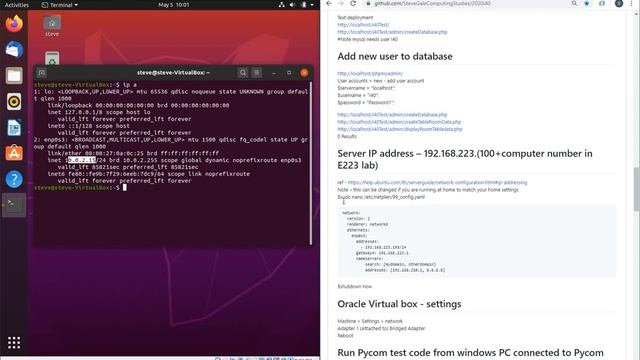Open the browser three-dot menu
This screenshot has width=640, height=360.
(x=631, y=4)
